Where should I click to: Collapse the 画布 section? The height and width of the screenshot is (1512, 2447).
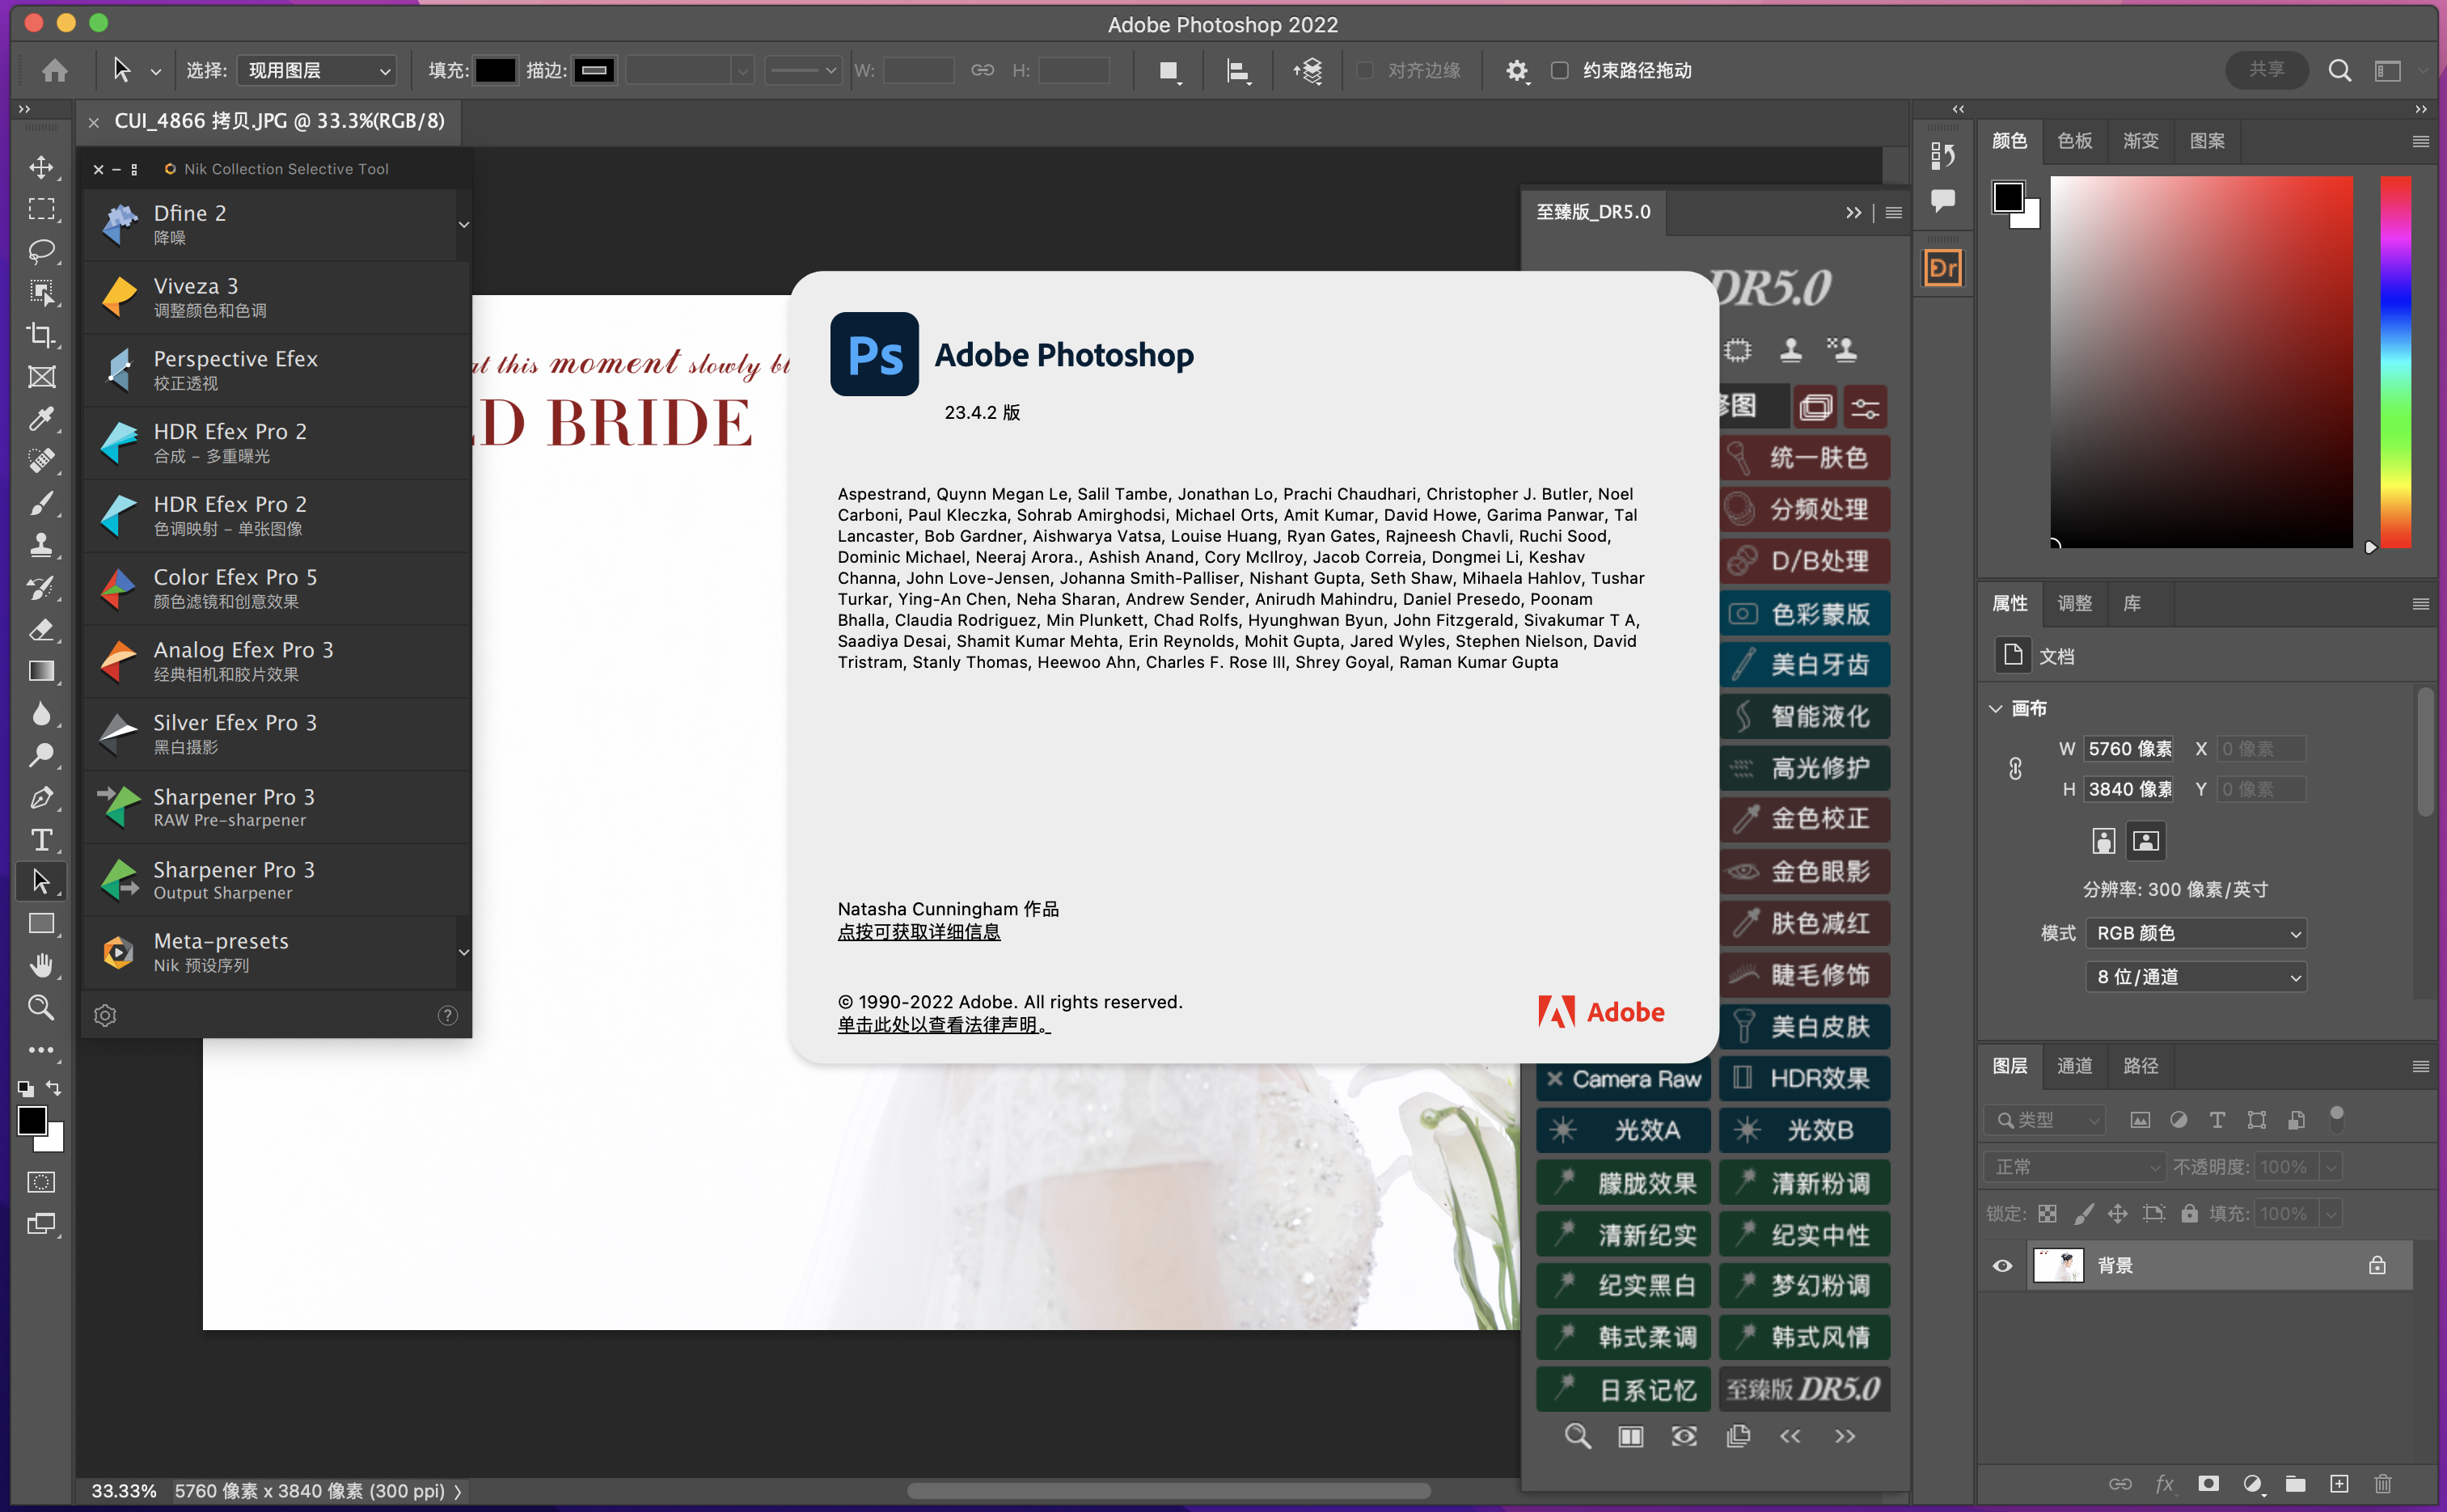pos(1996,708)
